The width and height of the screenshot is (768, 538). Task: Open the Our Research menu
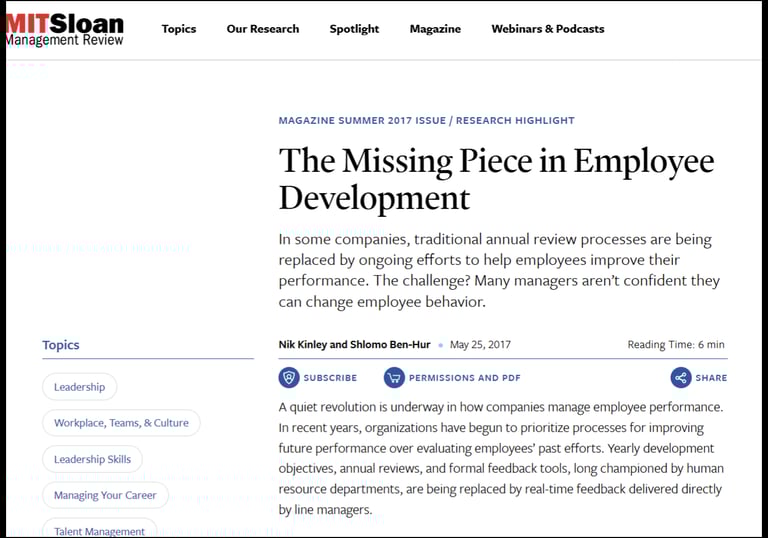pos(263,29)
